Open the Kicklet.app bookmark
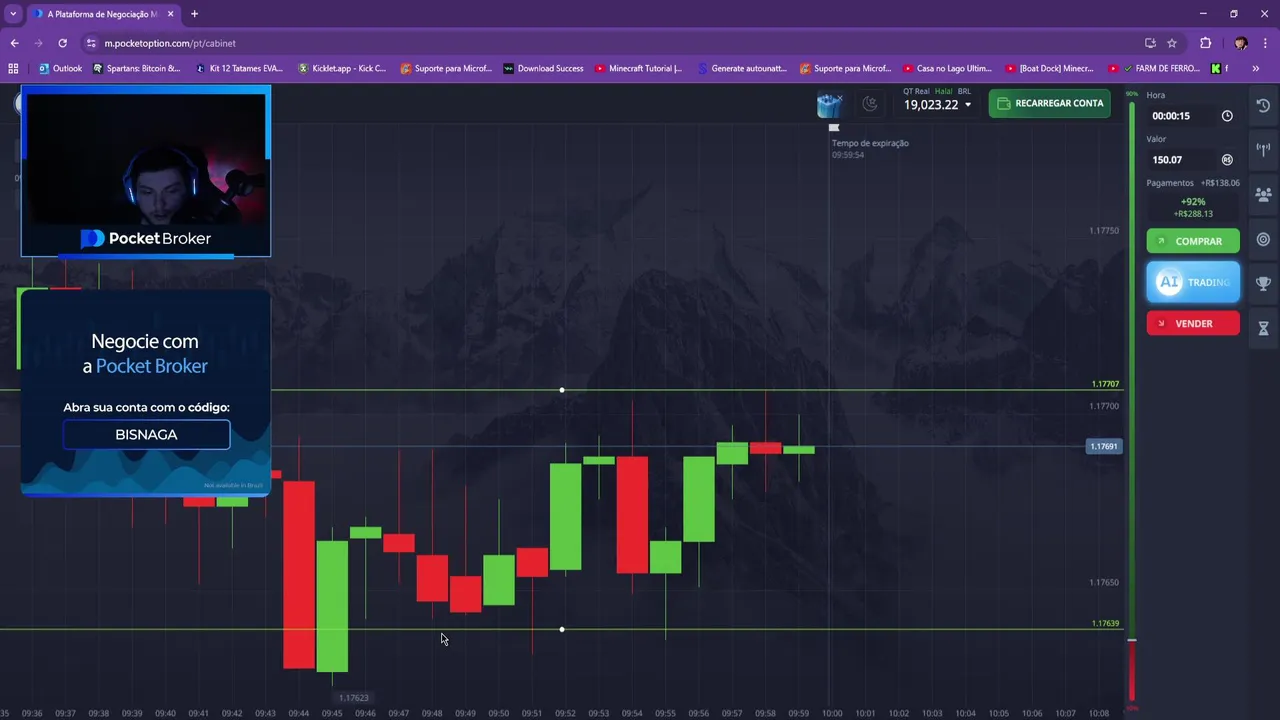 click(x=342, y=68)
